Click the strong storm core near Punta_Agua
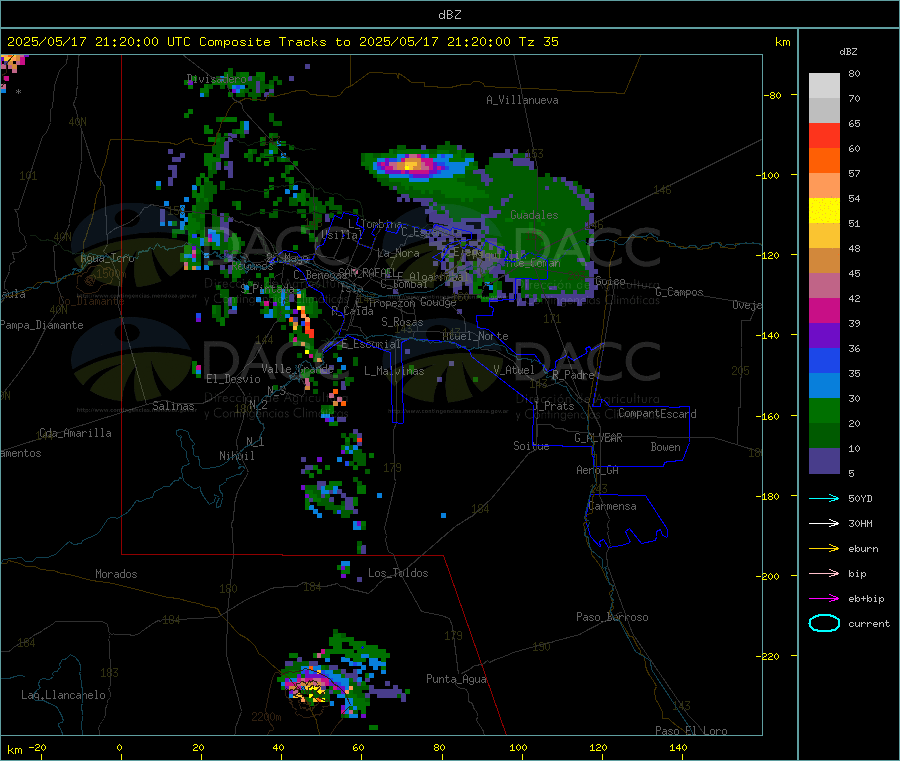This screenshot has width=900, height=761. 312,688
